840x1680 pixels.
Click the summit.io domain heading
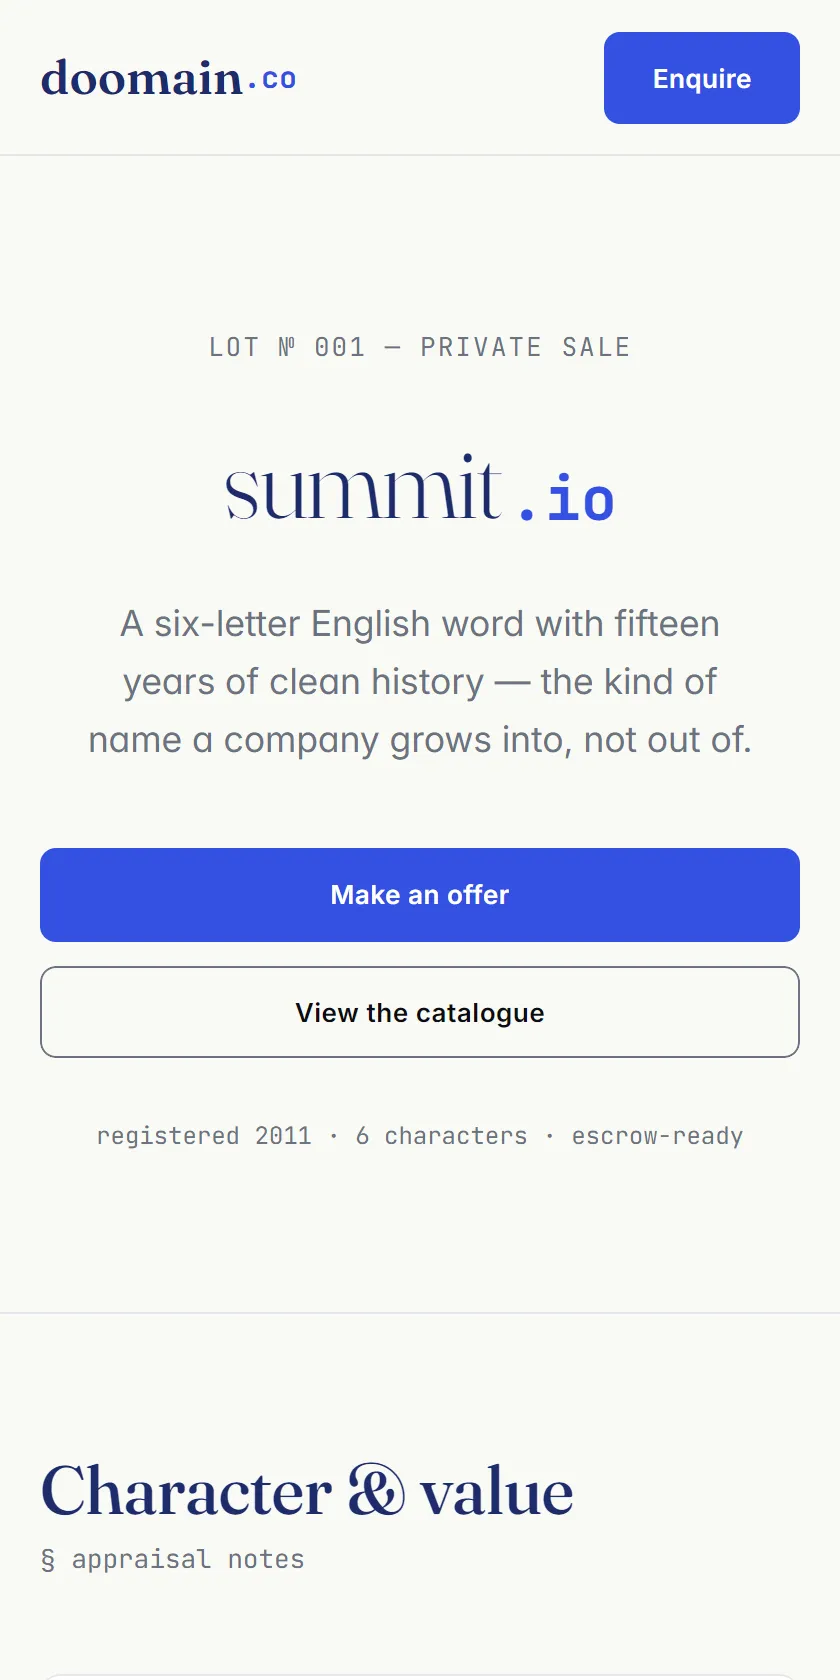[420, 490]
